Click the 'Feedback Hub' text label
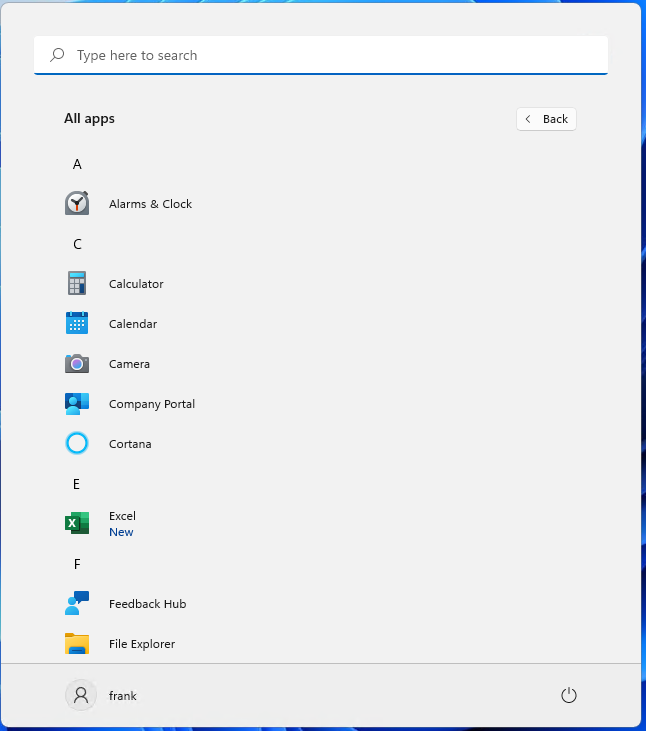This screenshot has height=731, width=646. click(x=148, y=604)
